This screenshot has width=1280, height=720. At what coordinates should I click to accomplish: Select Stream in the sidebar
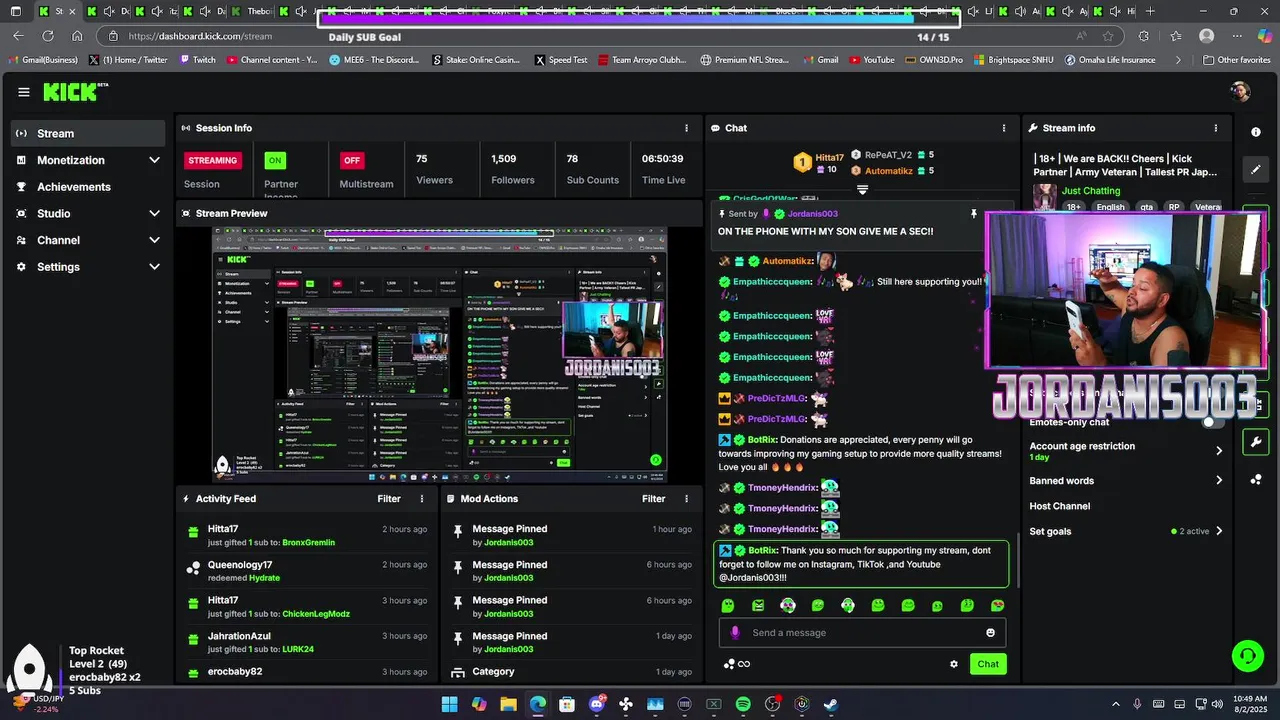88,133
